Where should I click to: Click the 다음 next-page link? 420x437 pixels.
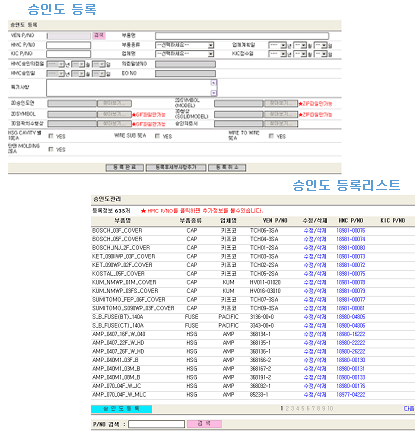click(x=409, y=408)
